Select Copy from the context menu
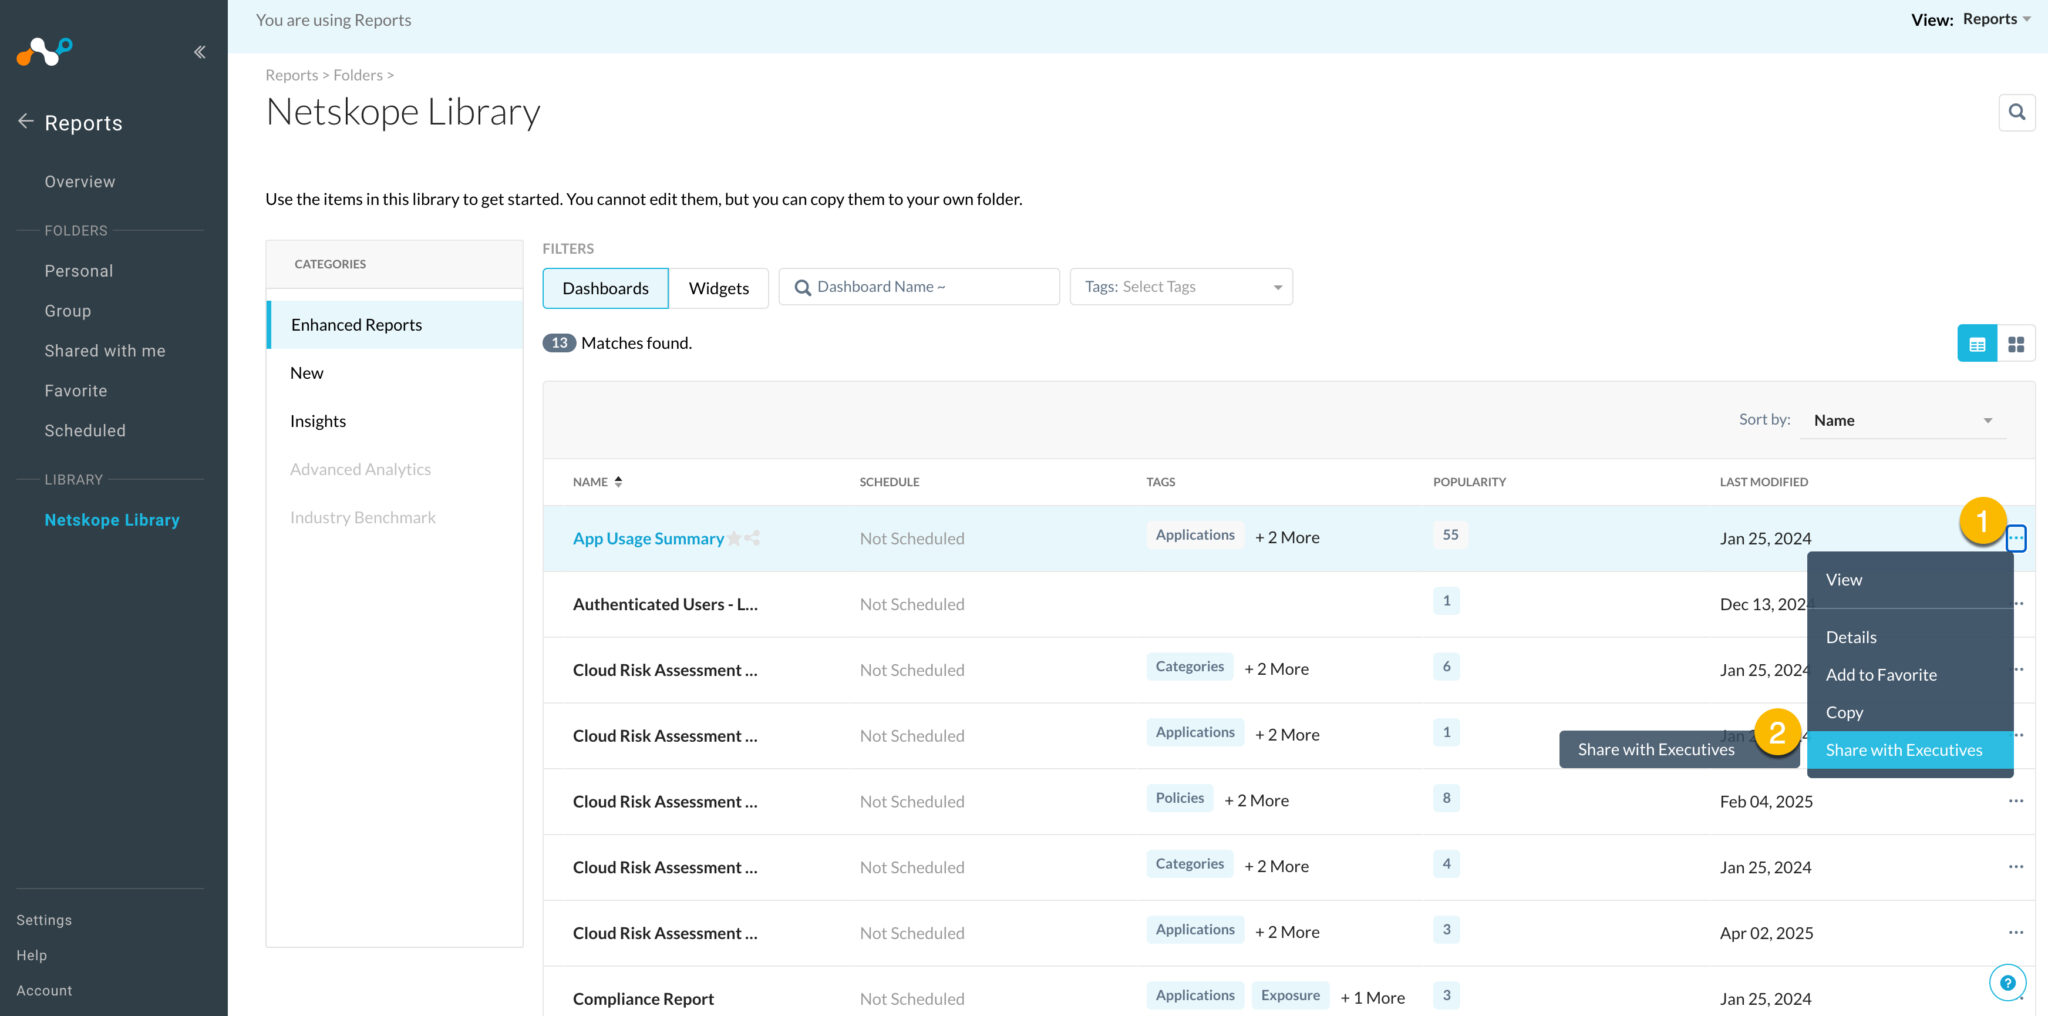The height and width of the screenshot is (1016, 2048). (x=1844, y=712)
